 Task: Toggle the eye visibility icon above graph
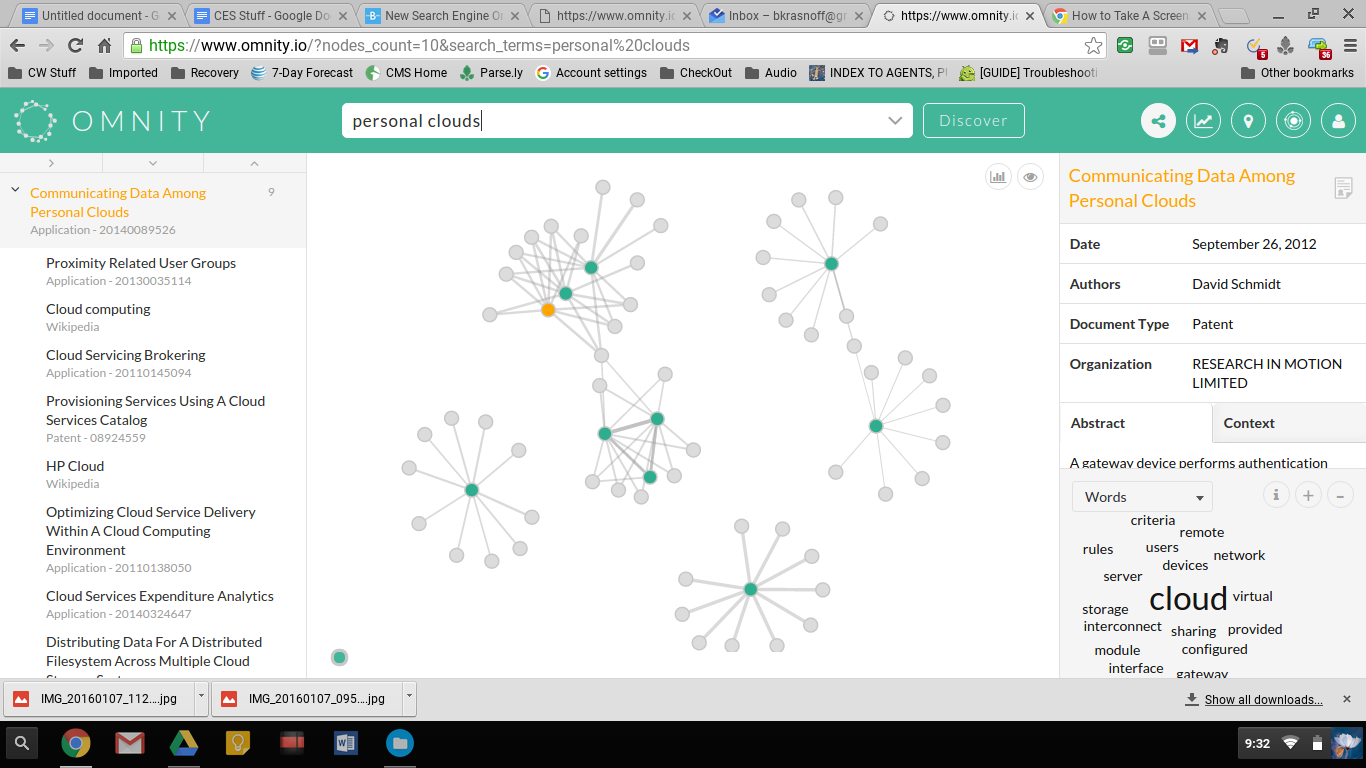click(x=1030, y=177)
